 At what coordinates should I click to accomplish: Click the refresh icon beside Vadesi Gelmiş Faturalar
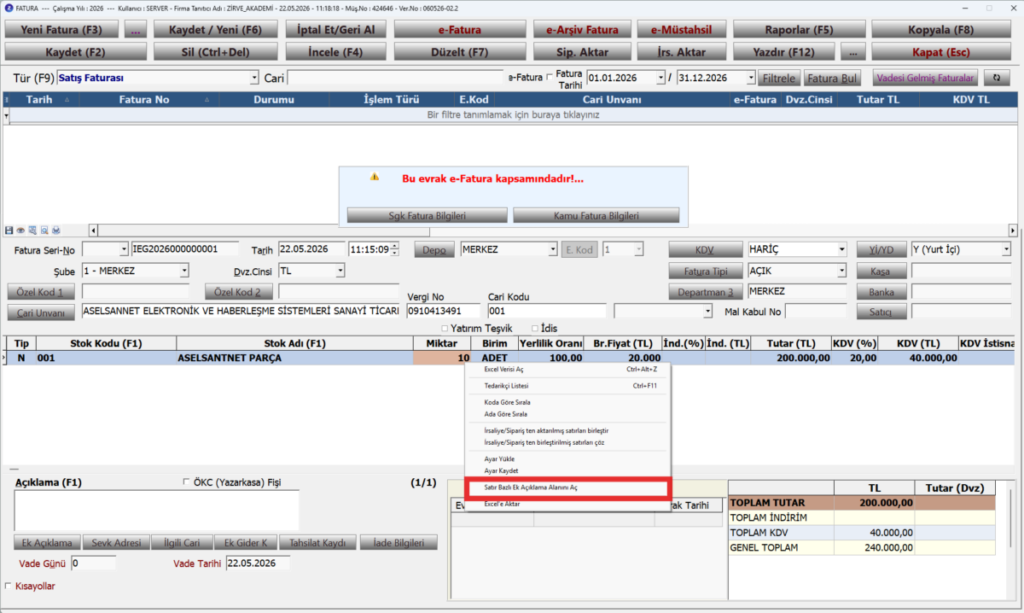(x=997, y=78)
